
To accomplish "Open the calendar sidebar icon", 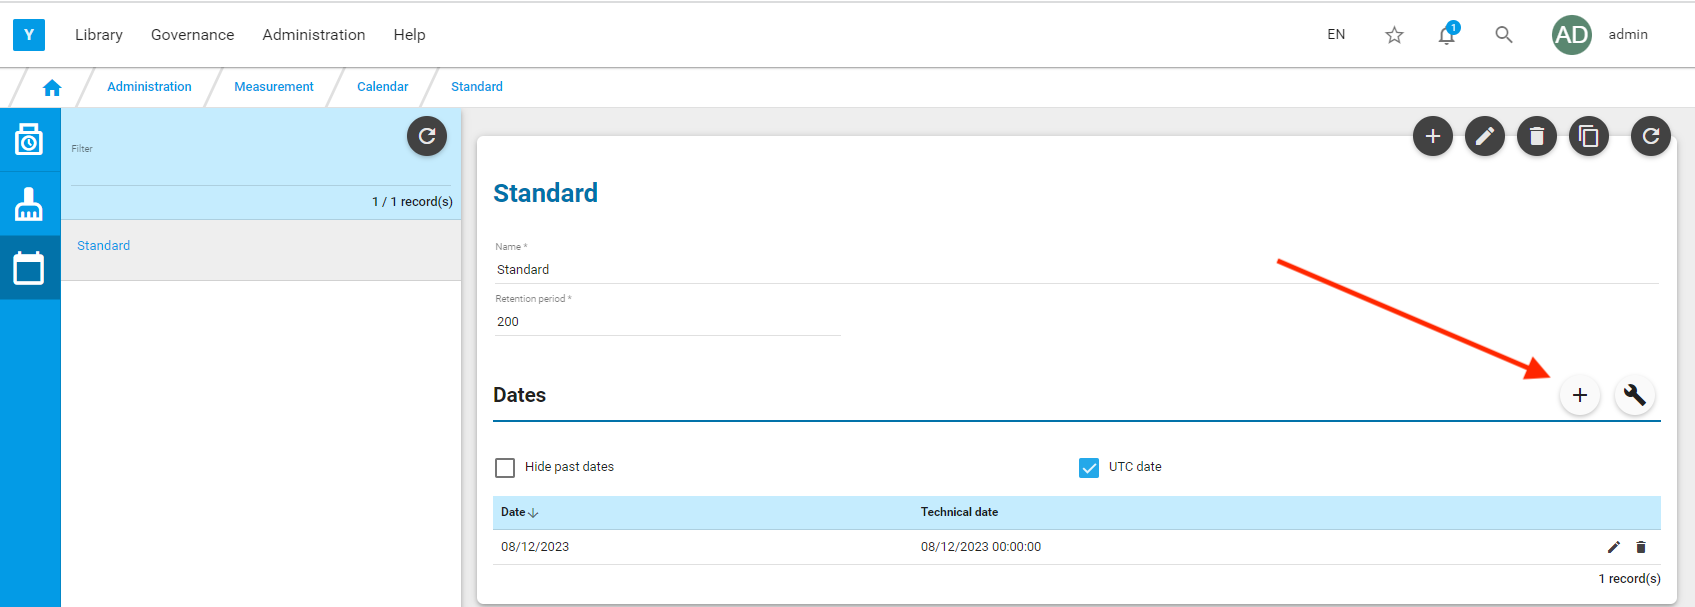I will (x=29, y=268).
